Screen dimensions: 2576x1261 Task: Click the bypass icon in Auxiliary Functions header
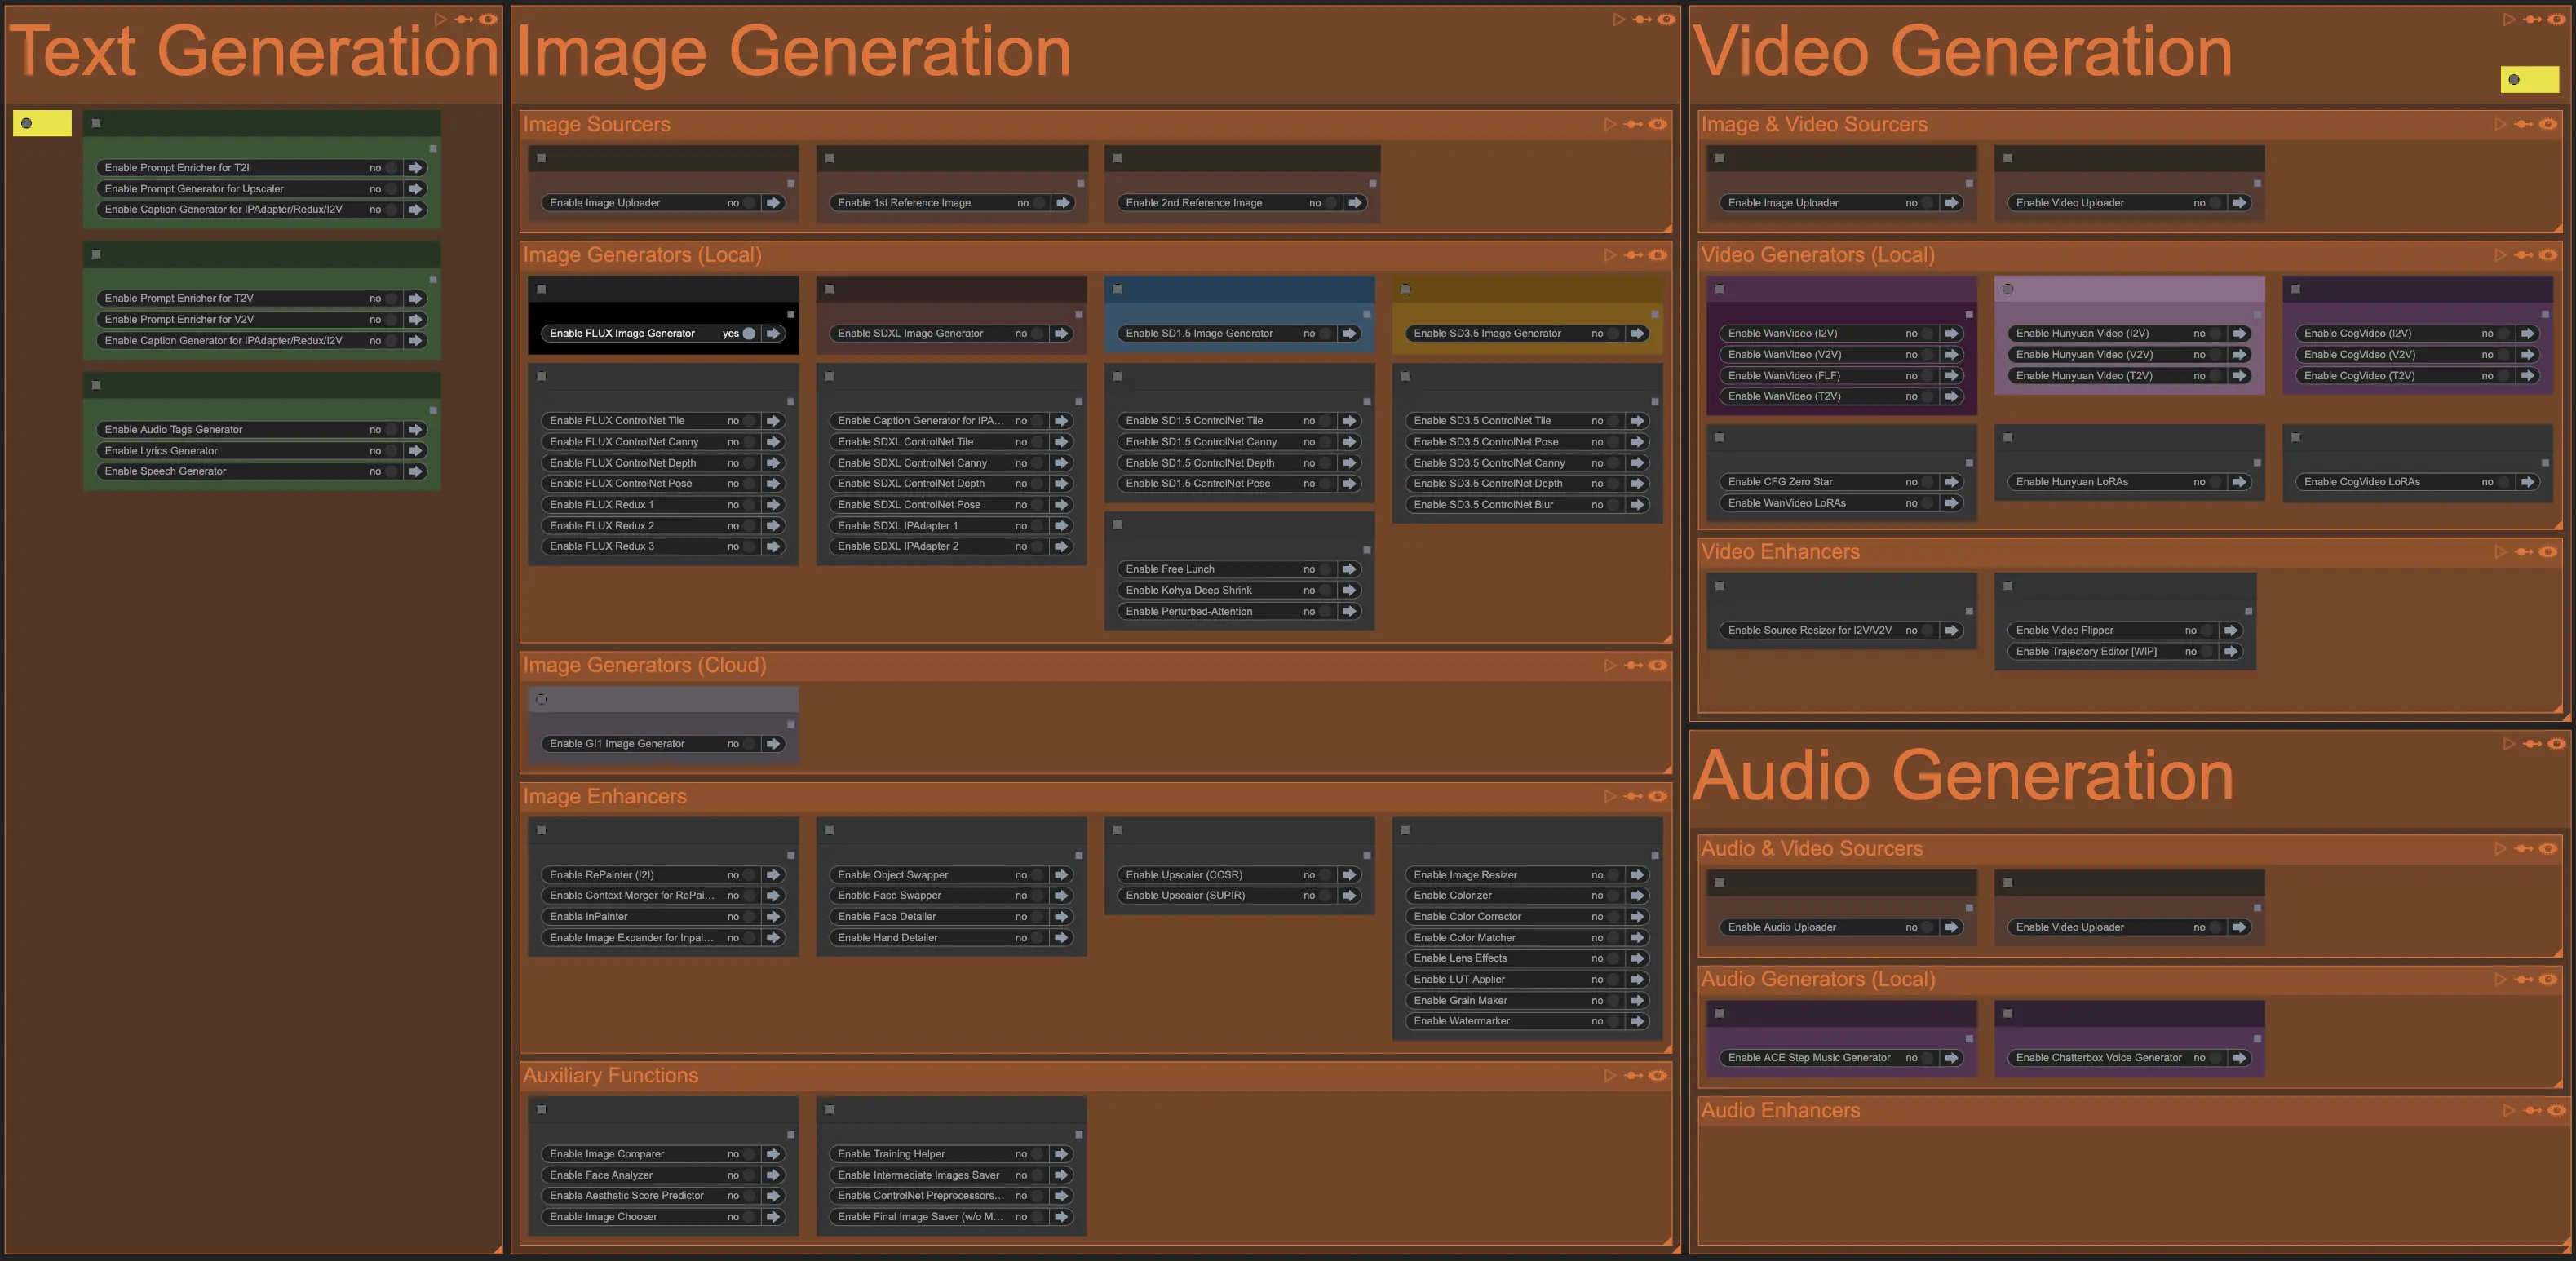tap(1633, 1075)
